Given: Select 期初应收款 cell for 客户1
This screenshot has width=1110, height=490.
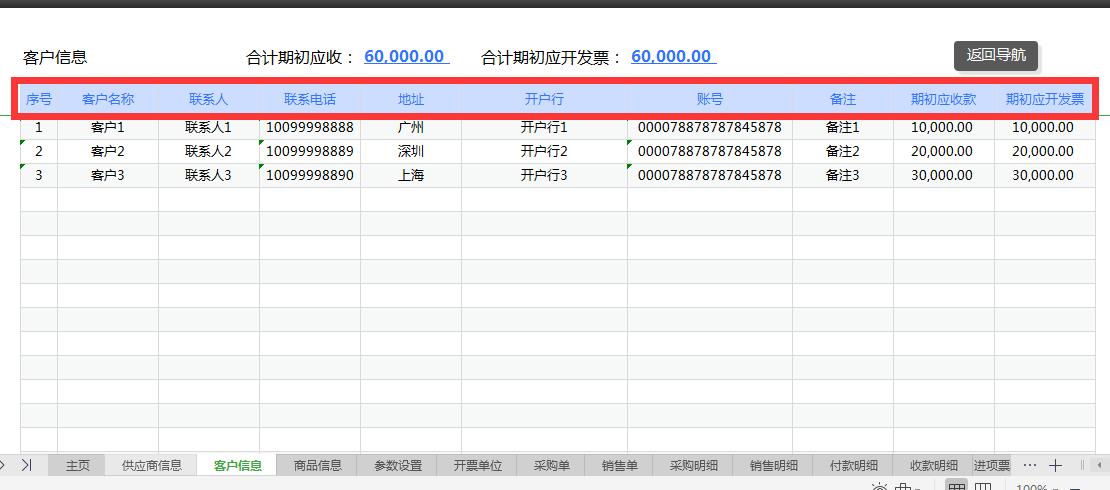Looking at the screenshot, I should [x=944, y=128].
